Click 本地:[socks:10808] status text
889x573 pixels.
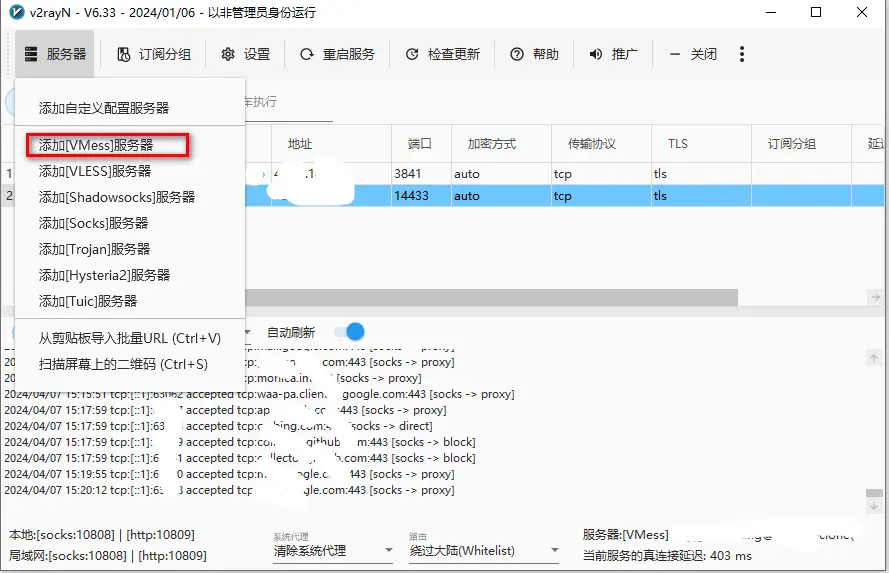pyautogui.click(x=101, y=534)
